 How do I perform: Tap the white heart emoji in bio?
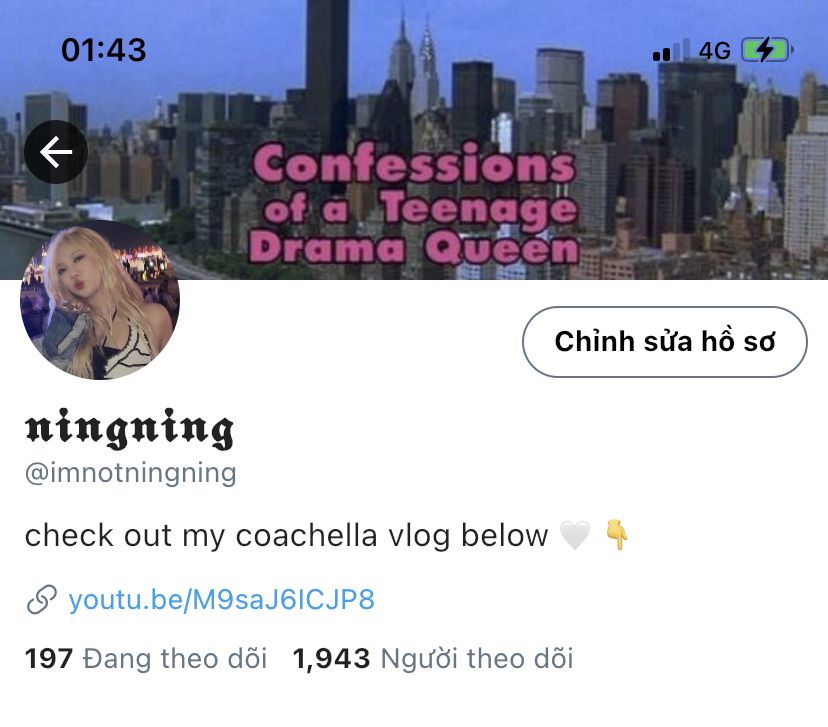click(575, 535)
